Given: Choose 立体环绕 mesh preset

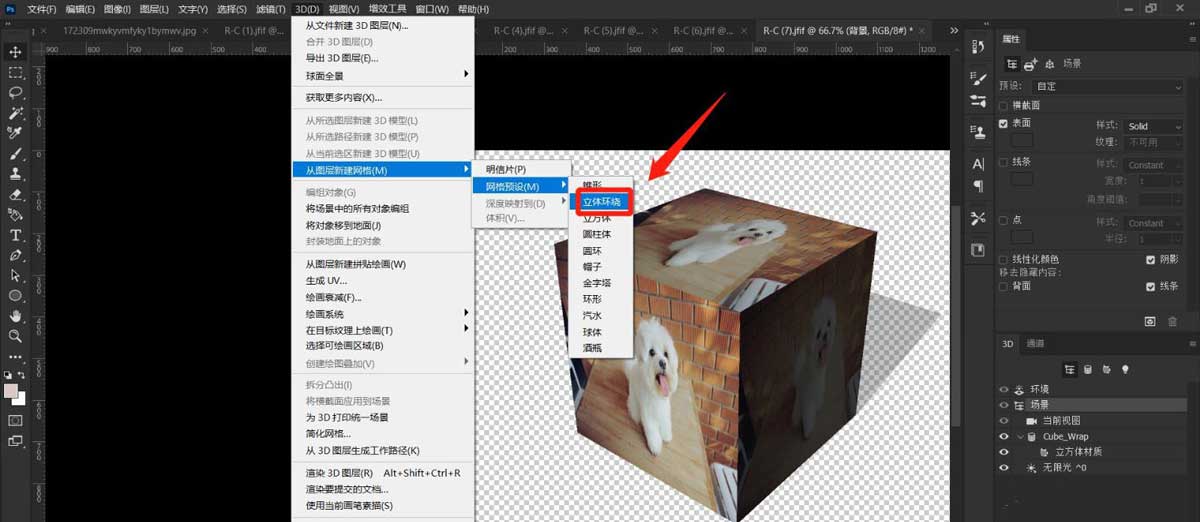Looking at the screenshot, I should point(602,202).
